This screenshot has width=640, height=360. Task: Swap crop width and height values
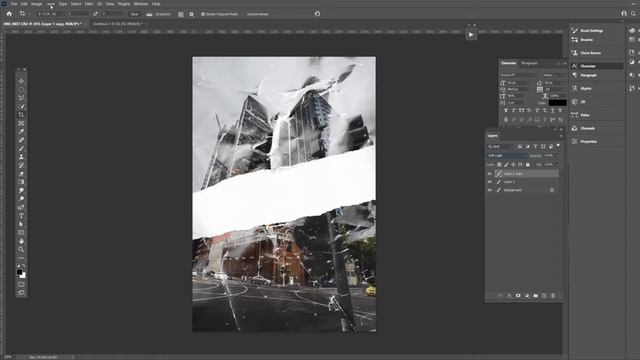click(95, 14)
